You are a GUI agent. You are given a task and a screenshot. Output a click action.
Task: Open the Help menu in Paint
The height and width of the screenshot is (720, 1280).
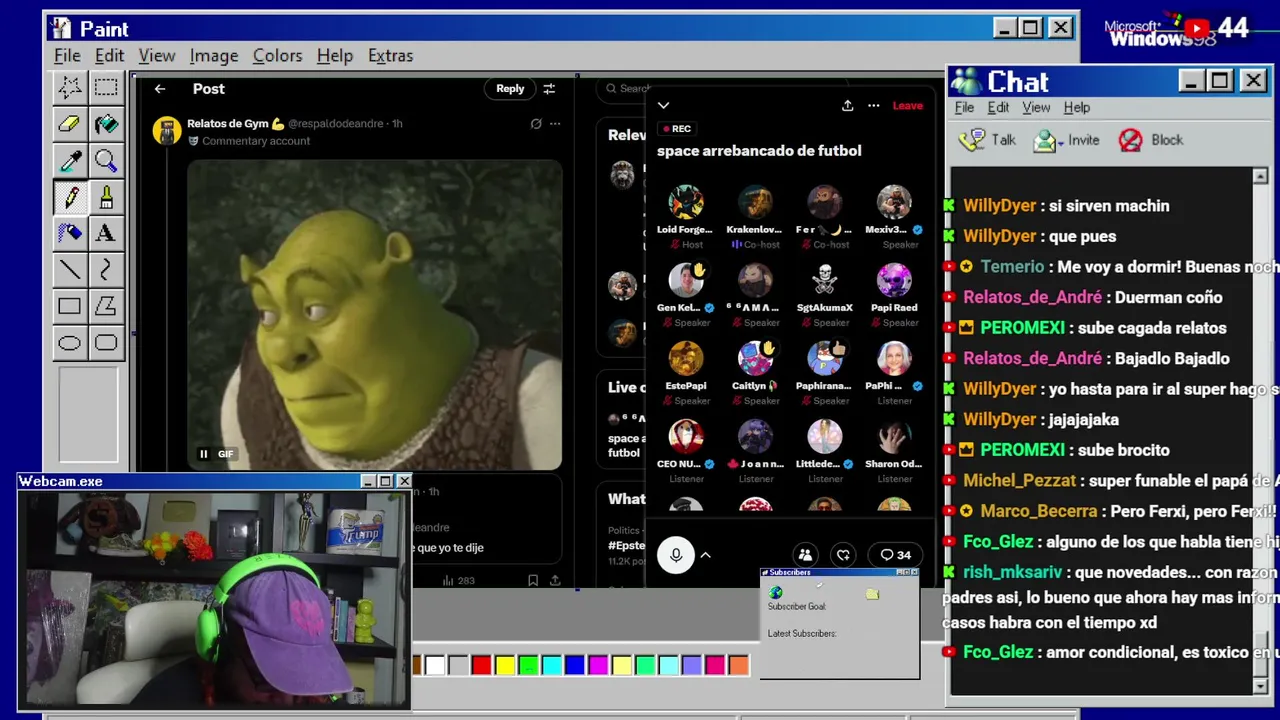[x=335, y=56]
